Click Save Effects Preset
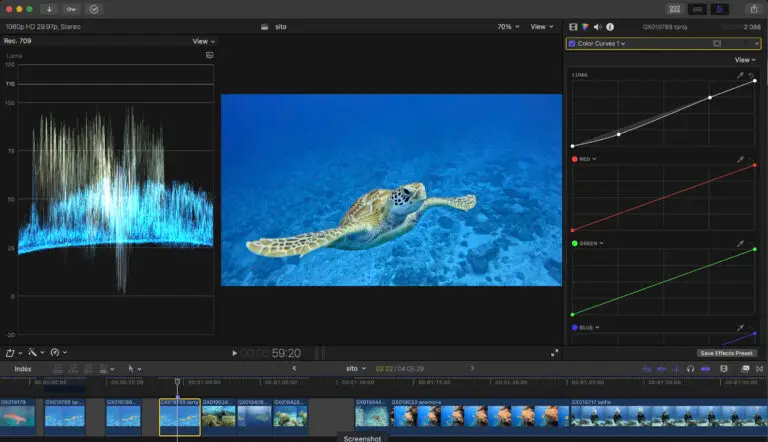The width and height of the screenshot is (768, 442). tap(726, 353)
